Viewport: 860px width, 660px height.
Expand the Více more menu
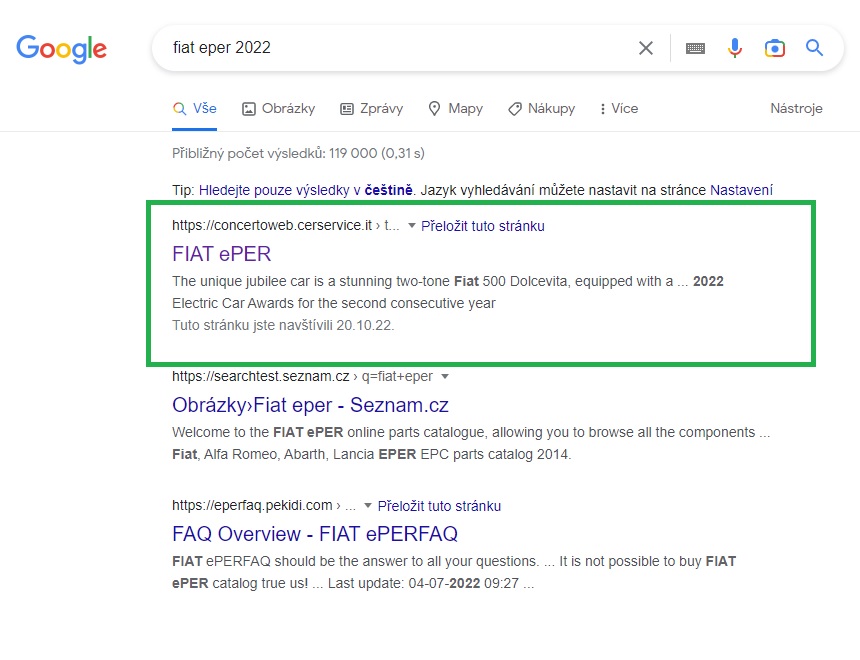(618, 108)
